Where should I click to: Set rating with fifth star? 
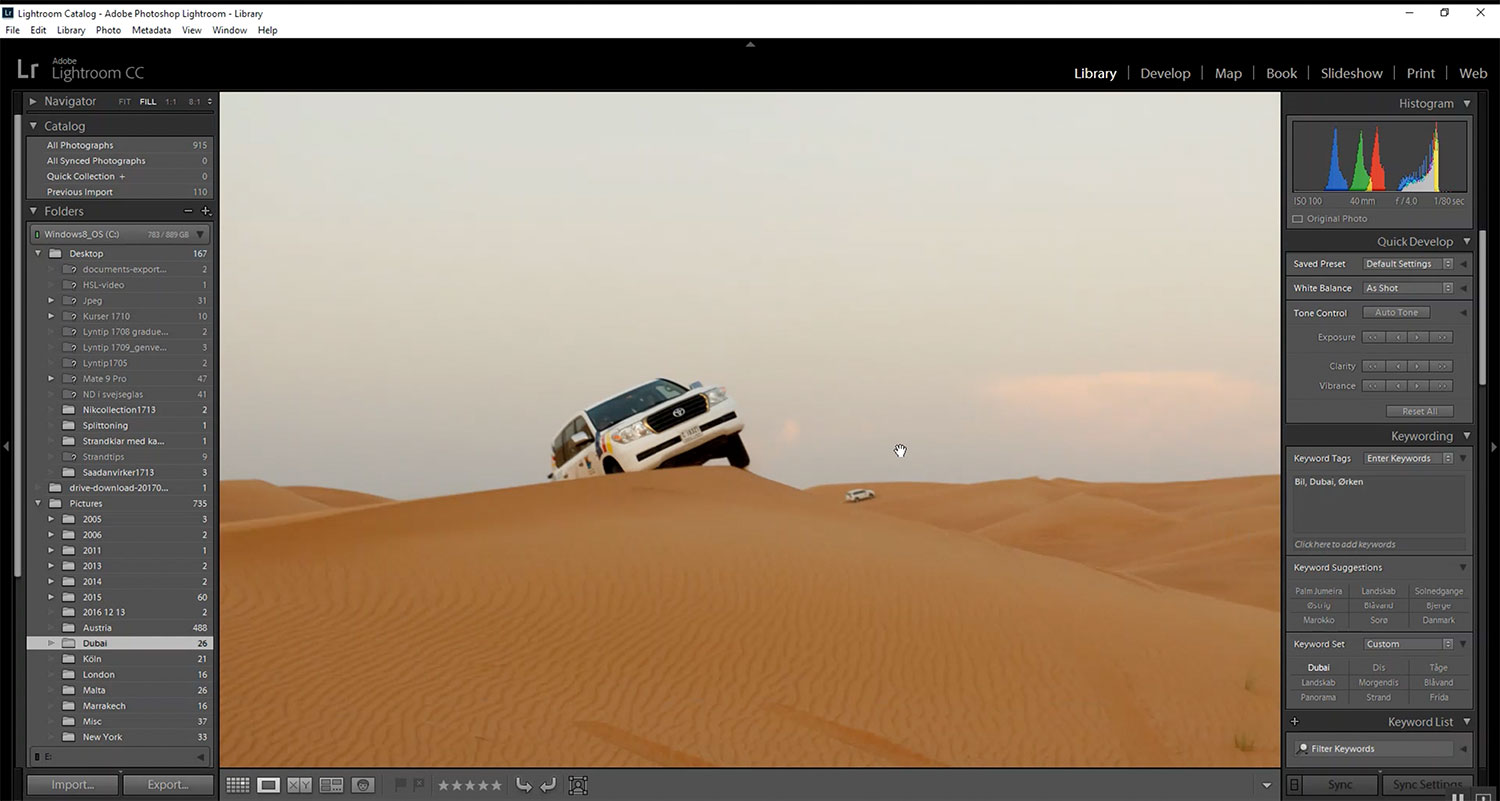coord(496,785)
